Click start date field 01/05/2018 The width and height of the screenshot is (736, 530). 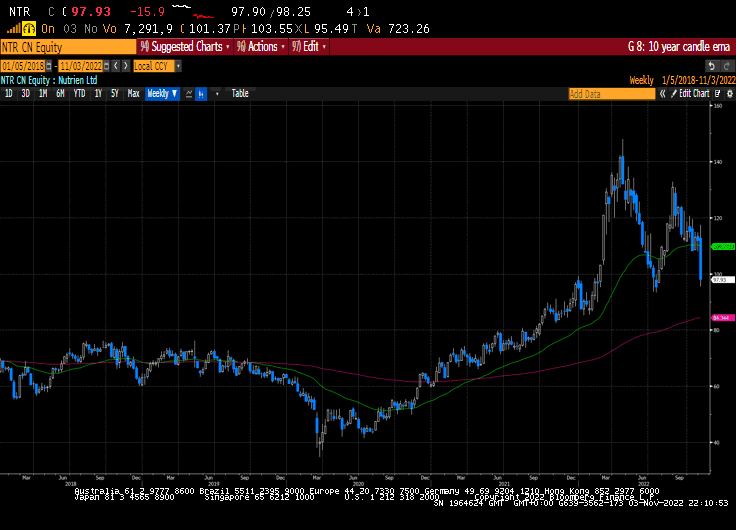[23, 66]
